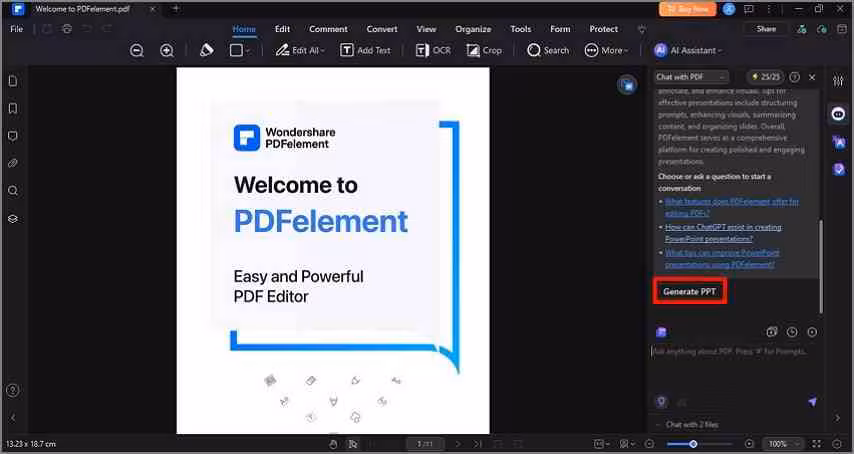854x454 pixels.
Task: Click the zoom in magnifier in toolbar
Action: coord(167,50)
